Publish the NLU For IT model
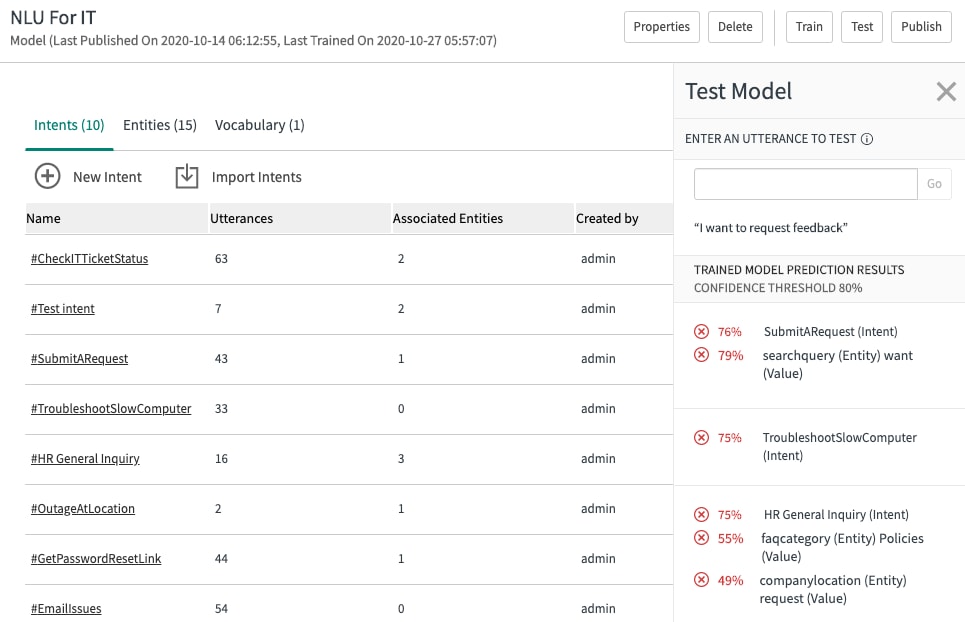The image size is (965, 622). point(921,27)
